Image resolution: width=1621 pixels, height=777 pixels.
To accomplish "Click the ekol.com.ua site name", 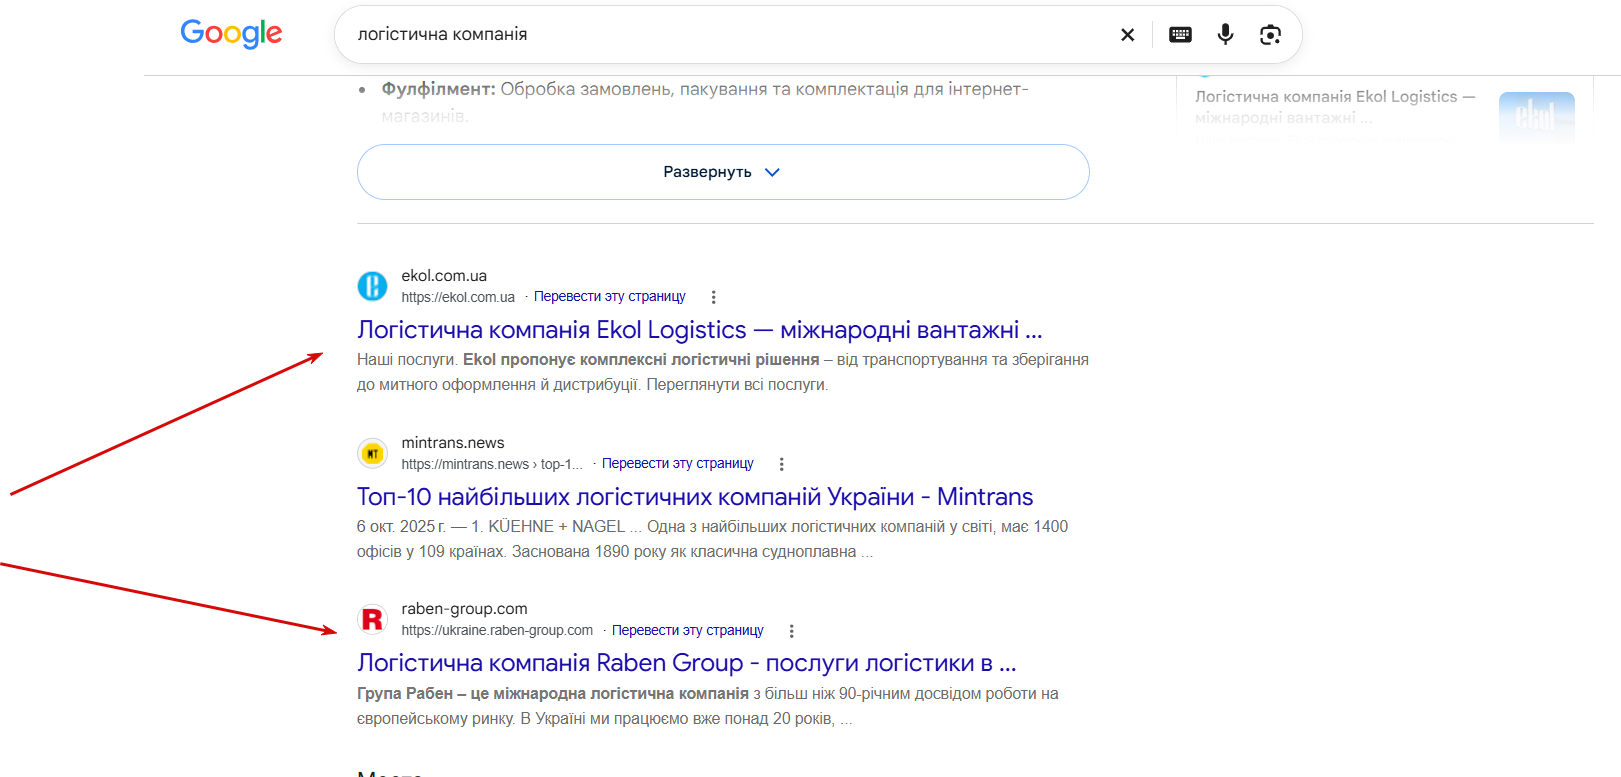I will pos(444,276).
